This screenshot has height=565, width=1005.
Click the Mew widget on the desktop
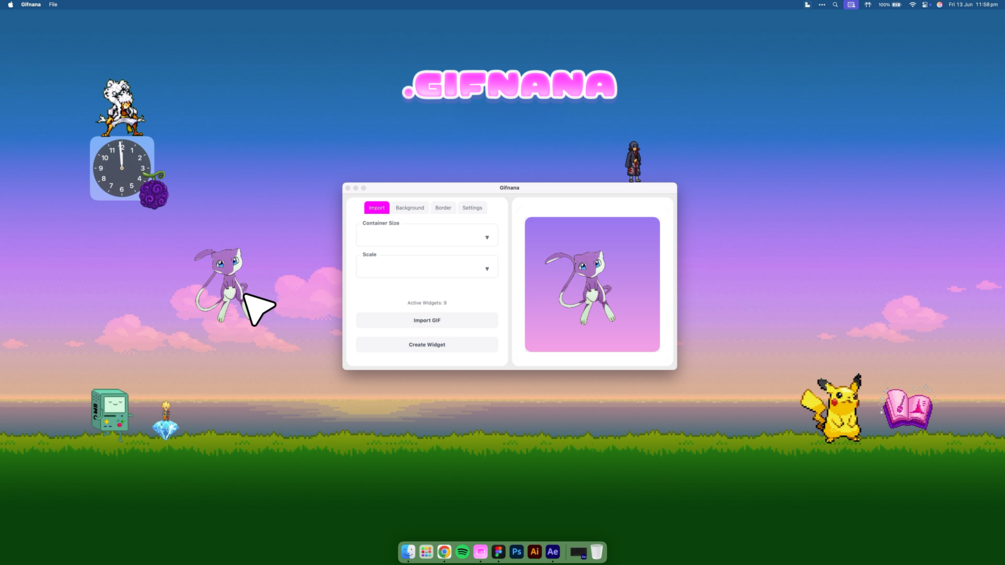tap(221, 284)
